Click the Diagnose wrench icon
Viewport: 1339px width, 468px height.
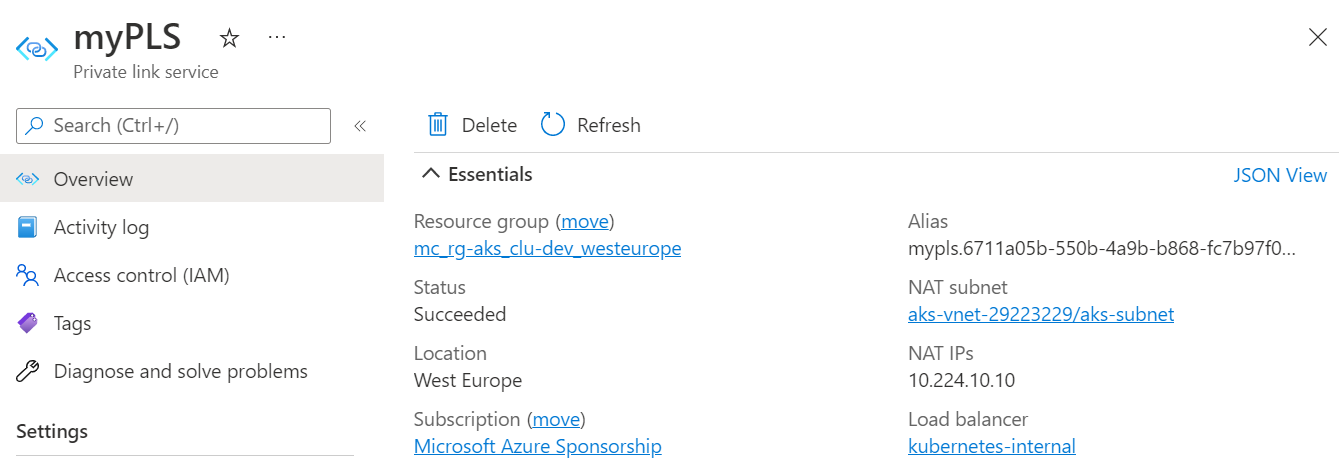click(x=27, y=372)
